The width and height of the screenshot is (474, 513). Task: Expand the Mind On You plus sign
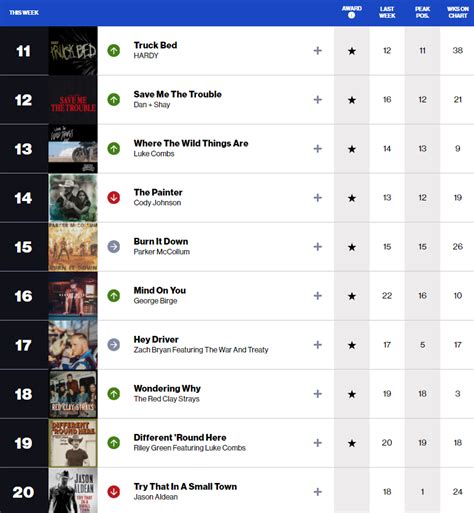click(318, 296)
